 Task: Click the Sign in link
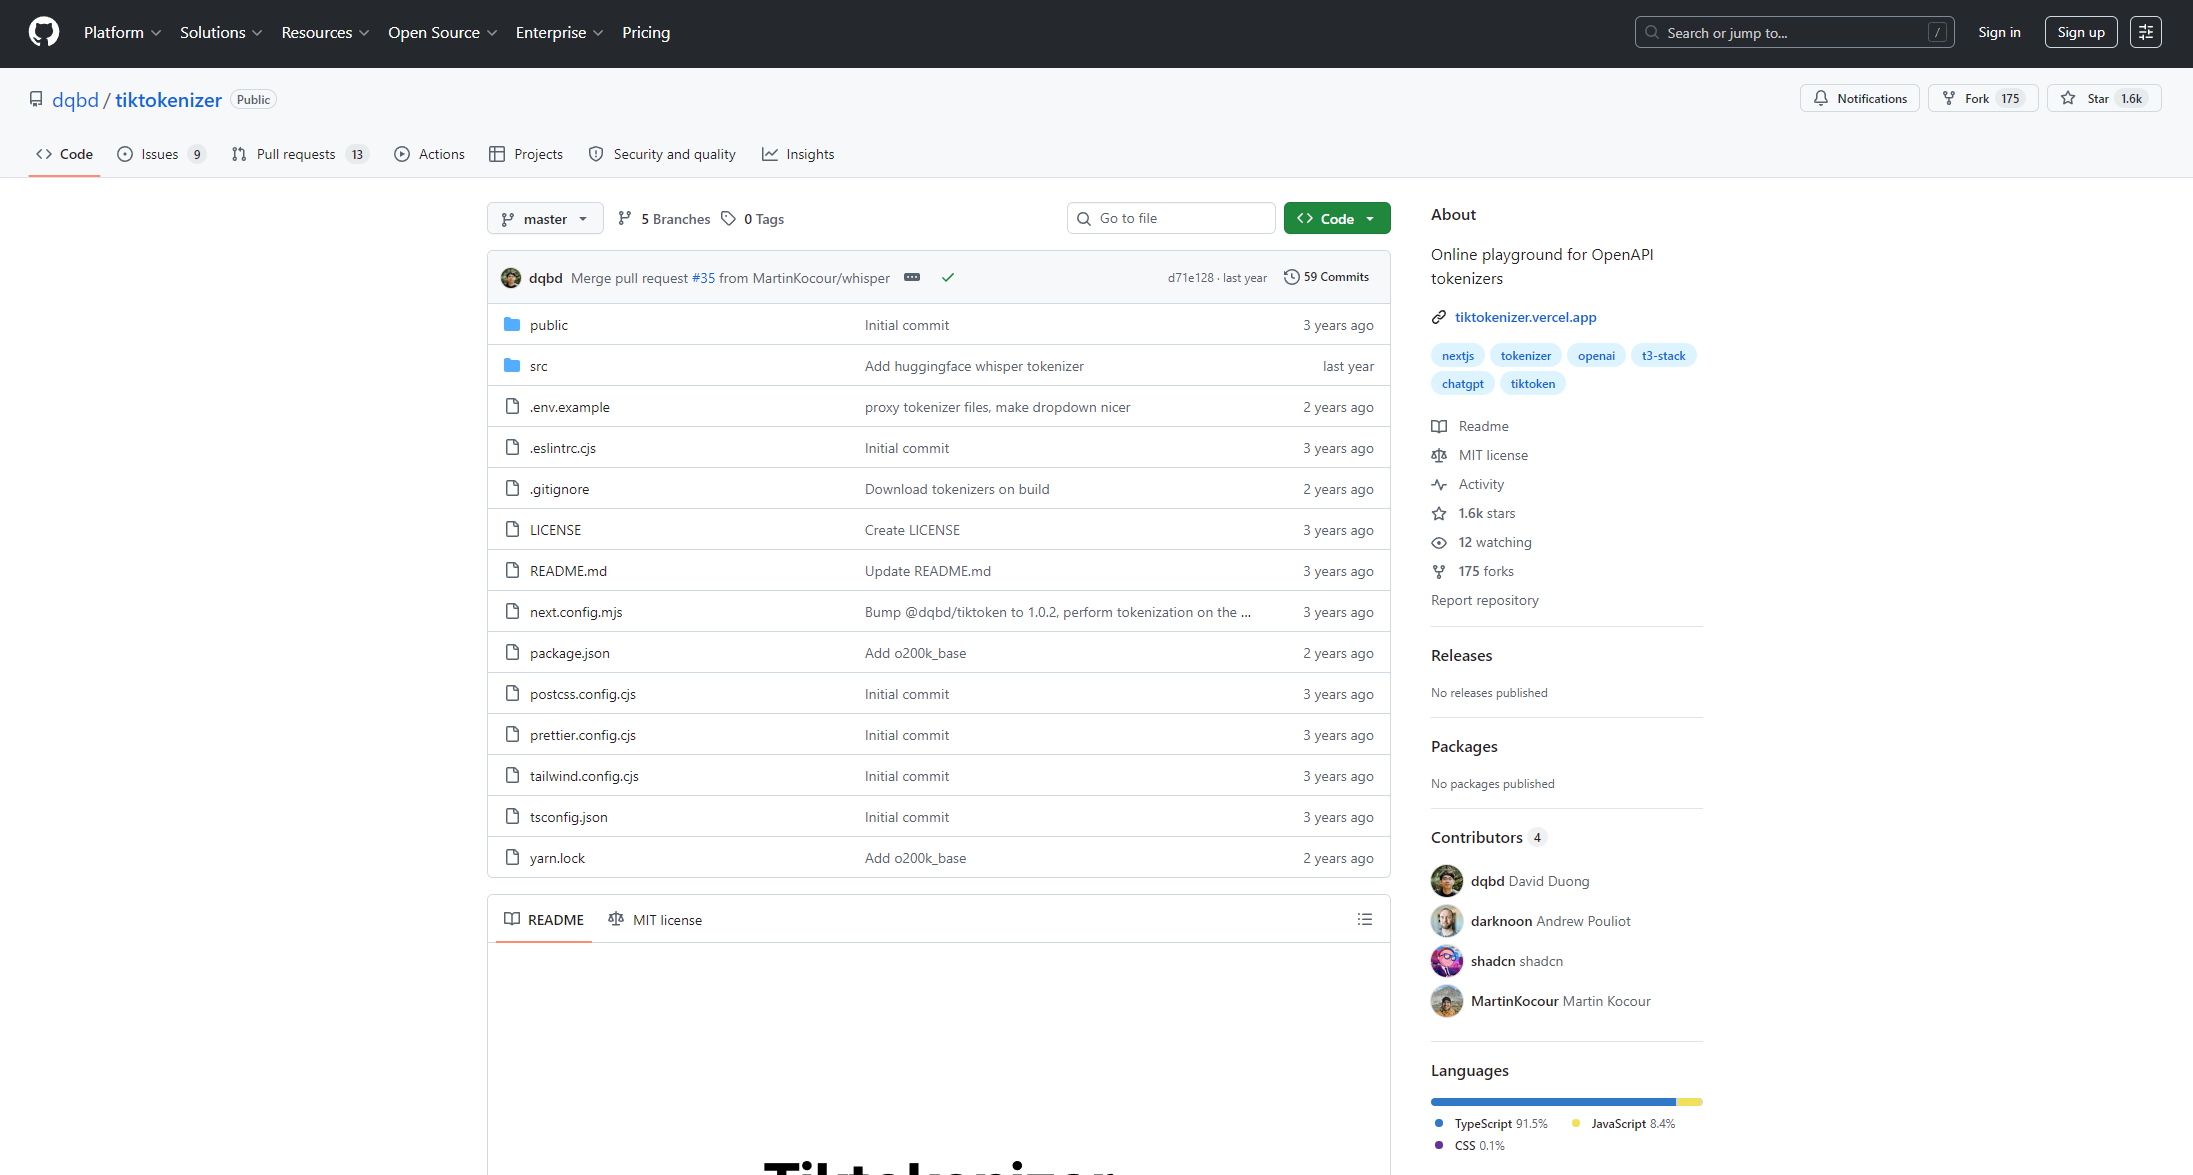(x=1999, y=33)
